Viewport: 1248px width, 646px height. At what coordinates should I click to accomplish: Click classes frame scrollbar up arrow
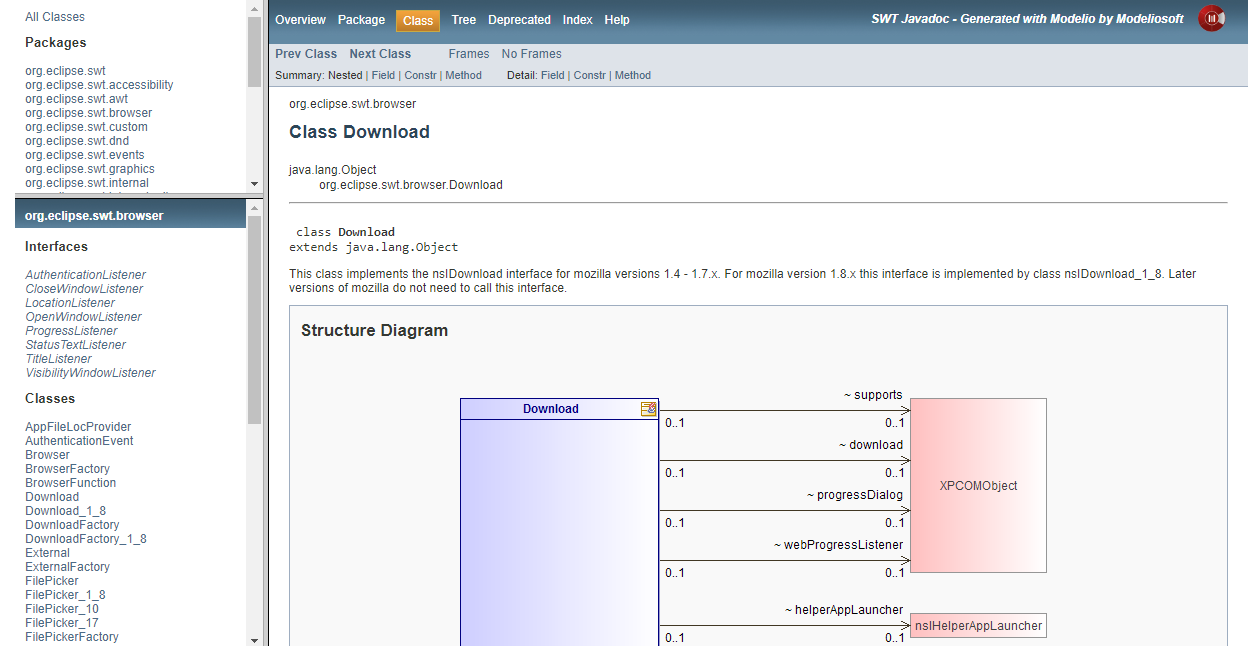click(254, 207)
